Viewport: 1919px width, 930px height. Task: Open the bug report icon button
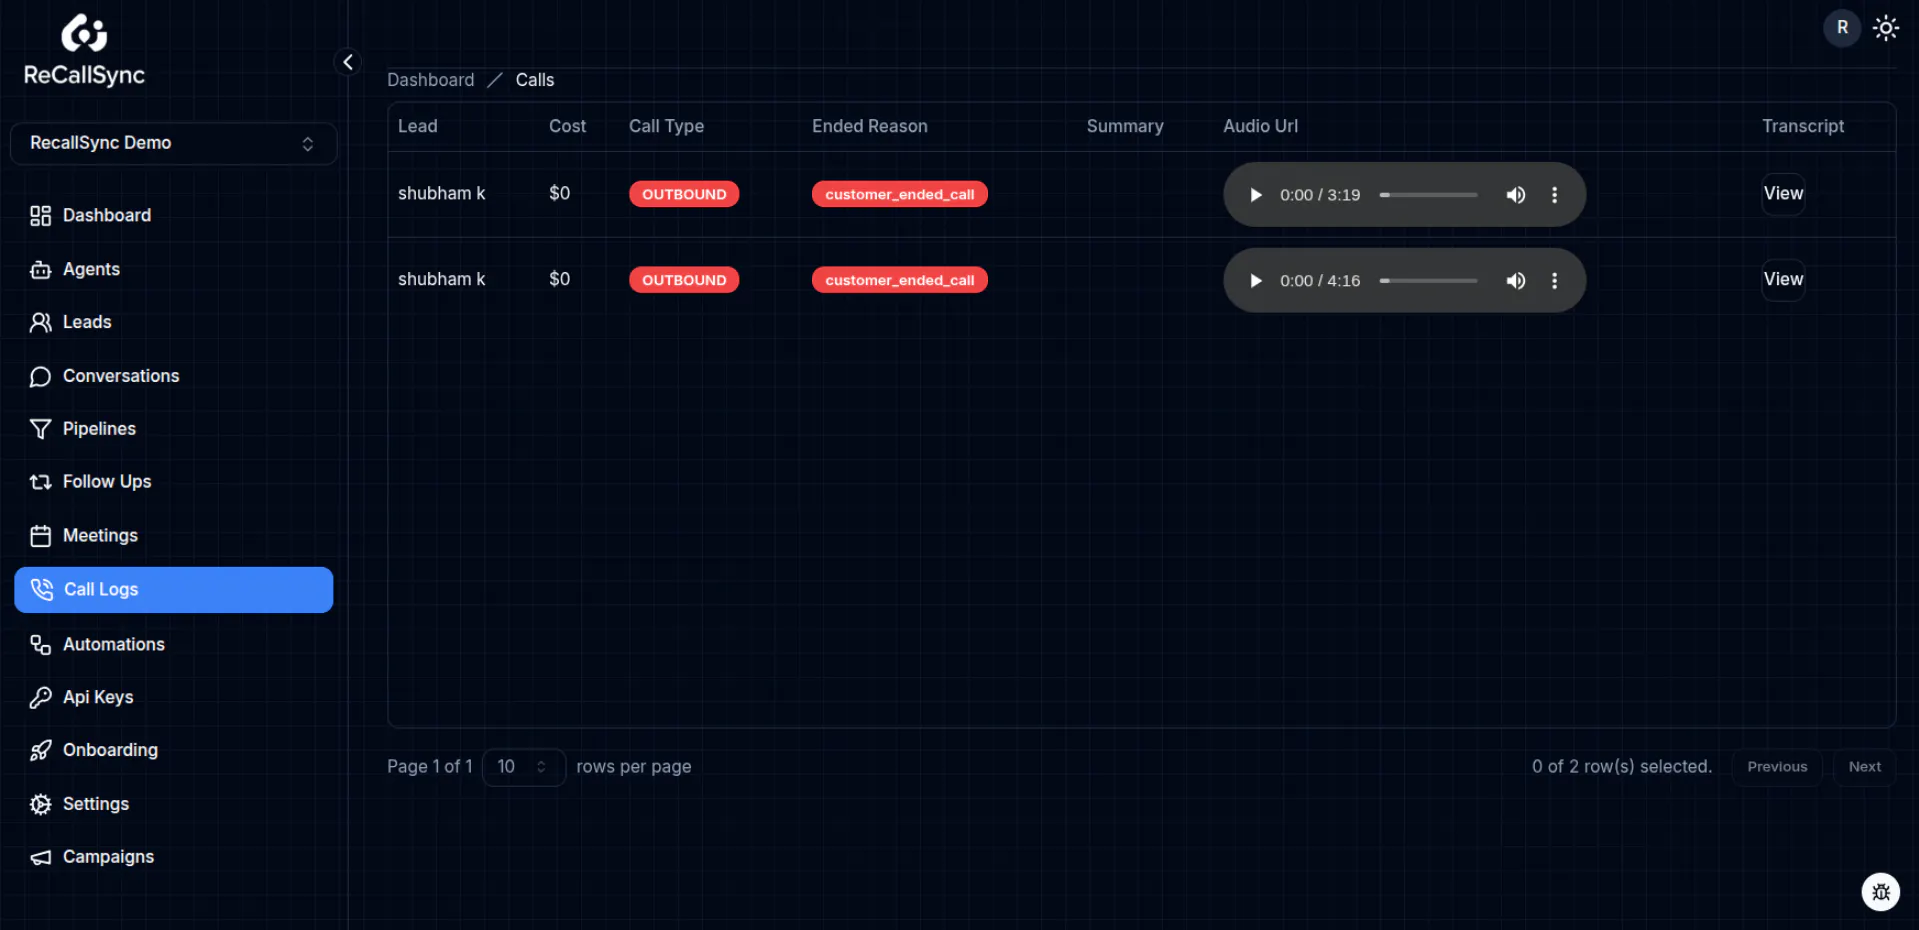(1880, 892)
